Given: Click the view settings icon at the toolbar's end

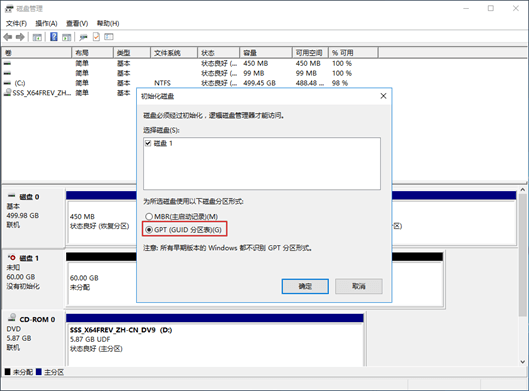Looking at the screenshot, I should pyautogui.click(x=109, y=37).
